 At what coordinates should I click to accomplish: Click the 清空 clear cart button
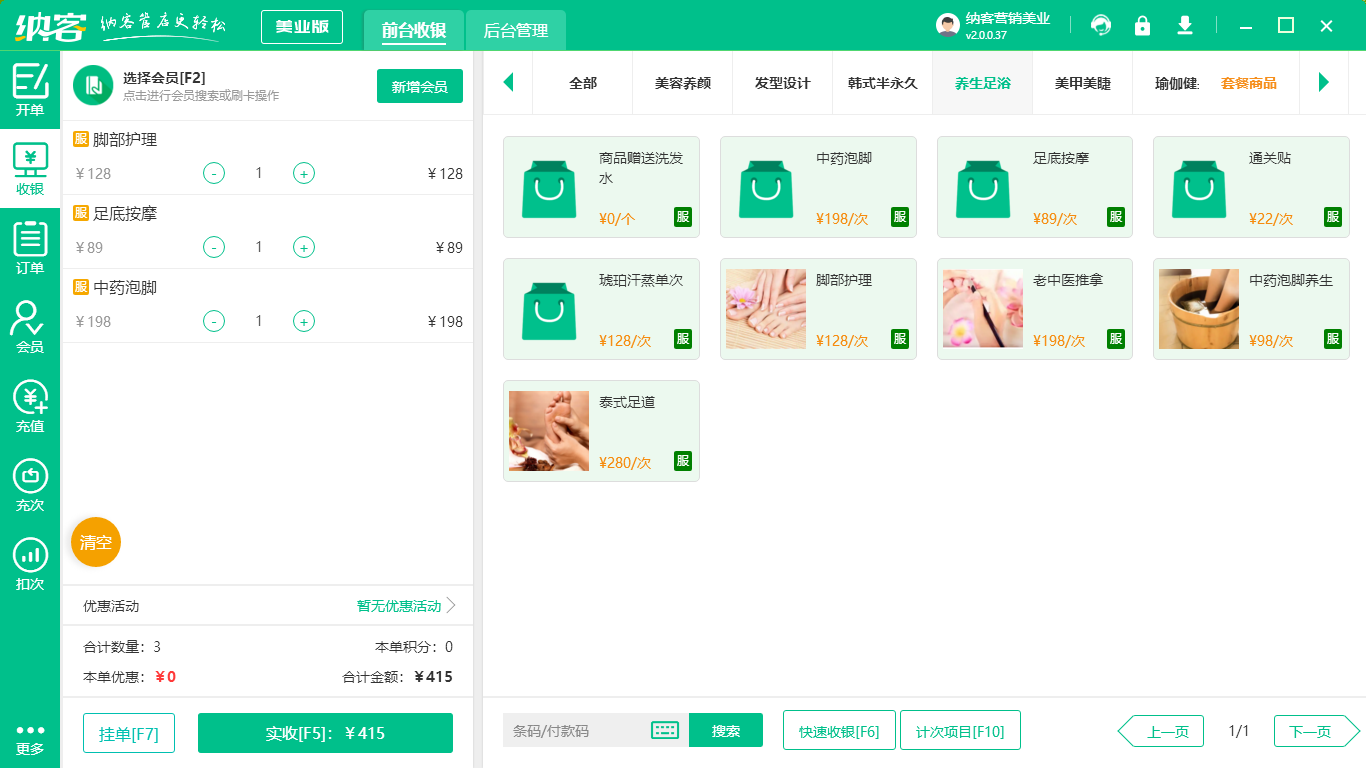(x=96, y=542)
